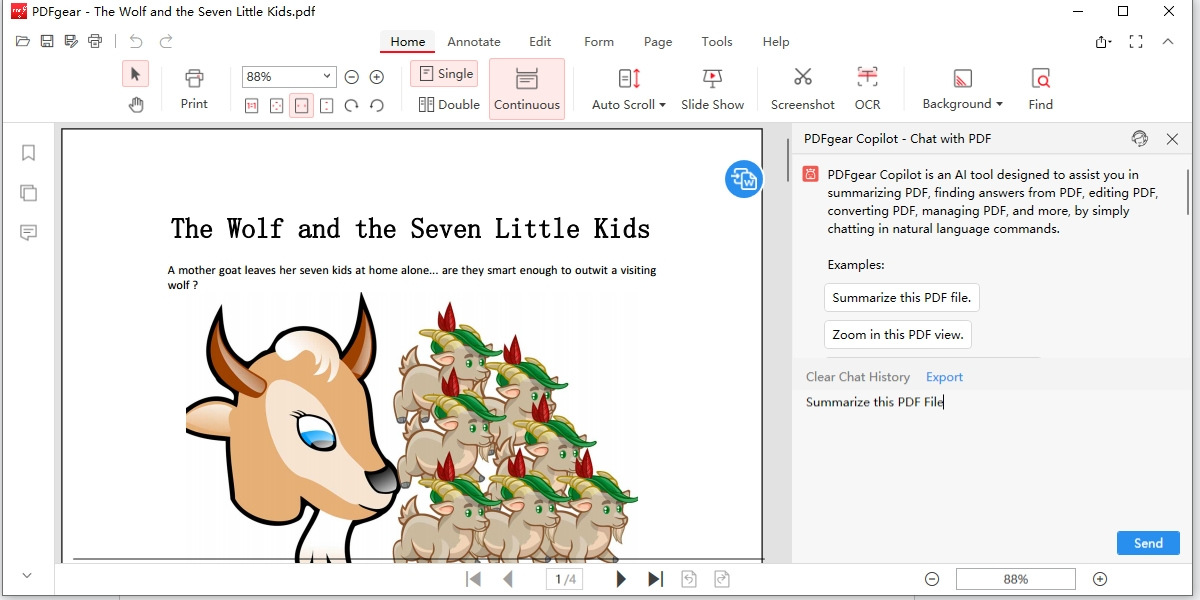The height and width of the screenshot is (600, 1200).
Task: Switch to Double page layout
Action: pyautogui.click(x=446, y=103)
